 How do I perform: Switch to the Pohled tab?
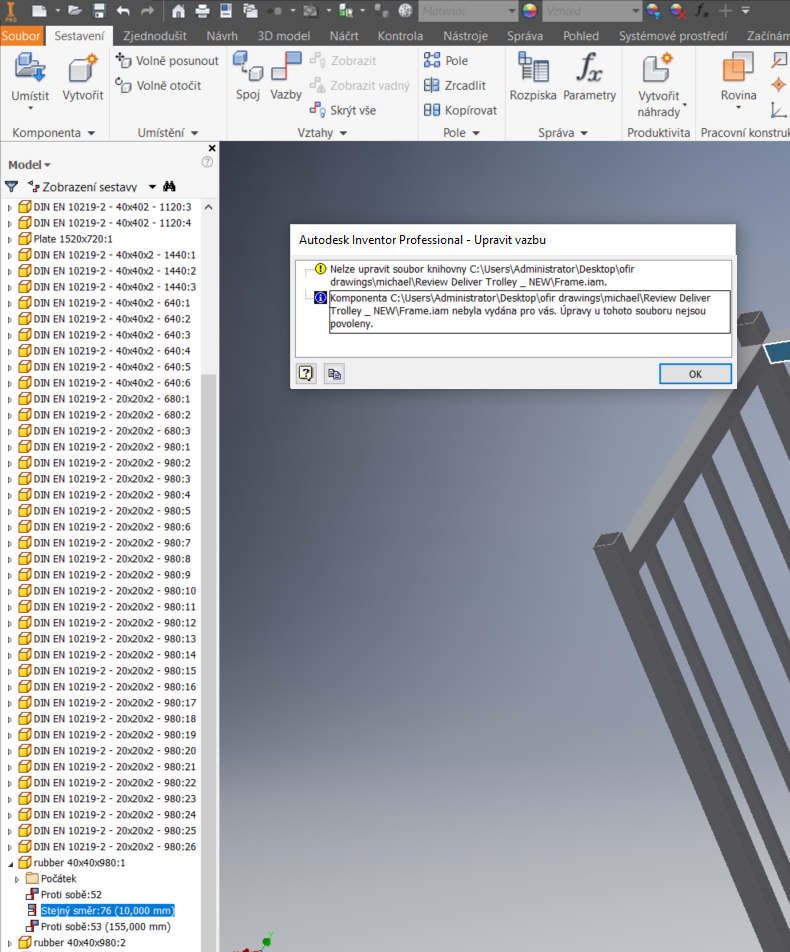(x=581, y=36)
